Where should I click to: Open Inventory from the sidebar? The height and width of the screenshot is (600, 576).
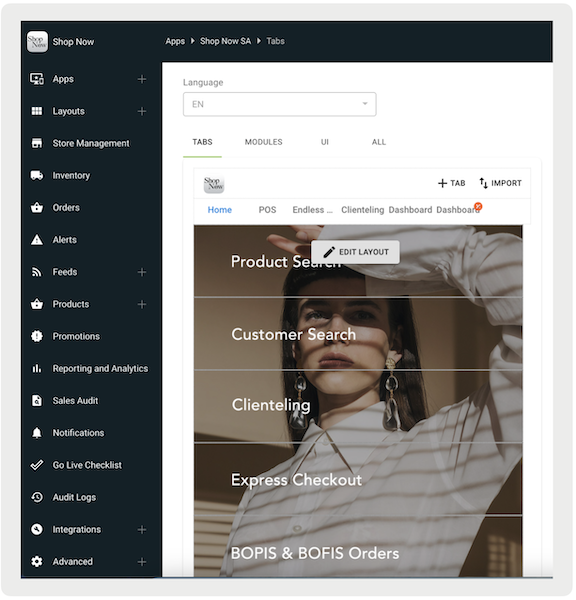pyautogui.click(x=71, y=175)
